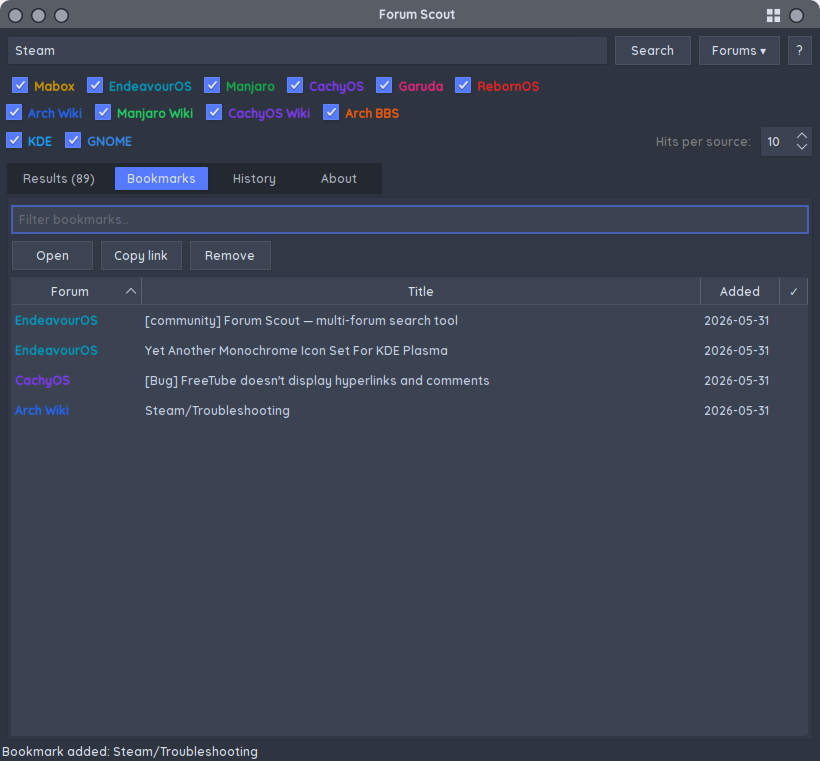Open the History tab
This screenshot has height=761, width=820.
tap(254, 179)
